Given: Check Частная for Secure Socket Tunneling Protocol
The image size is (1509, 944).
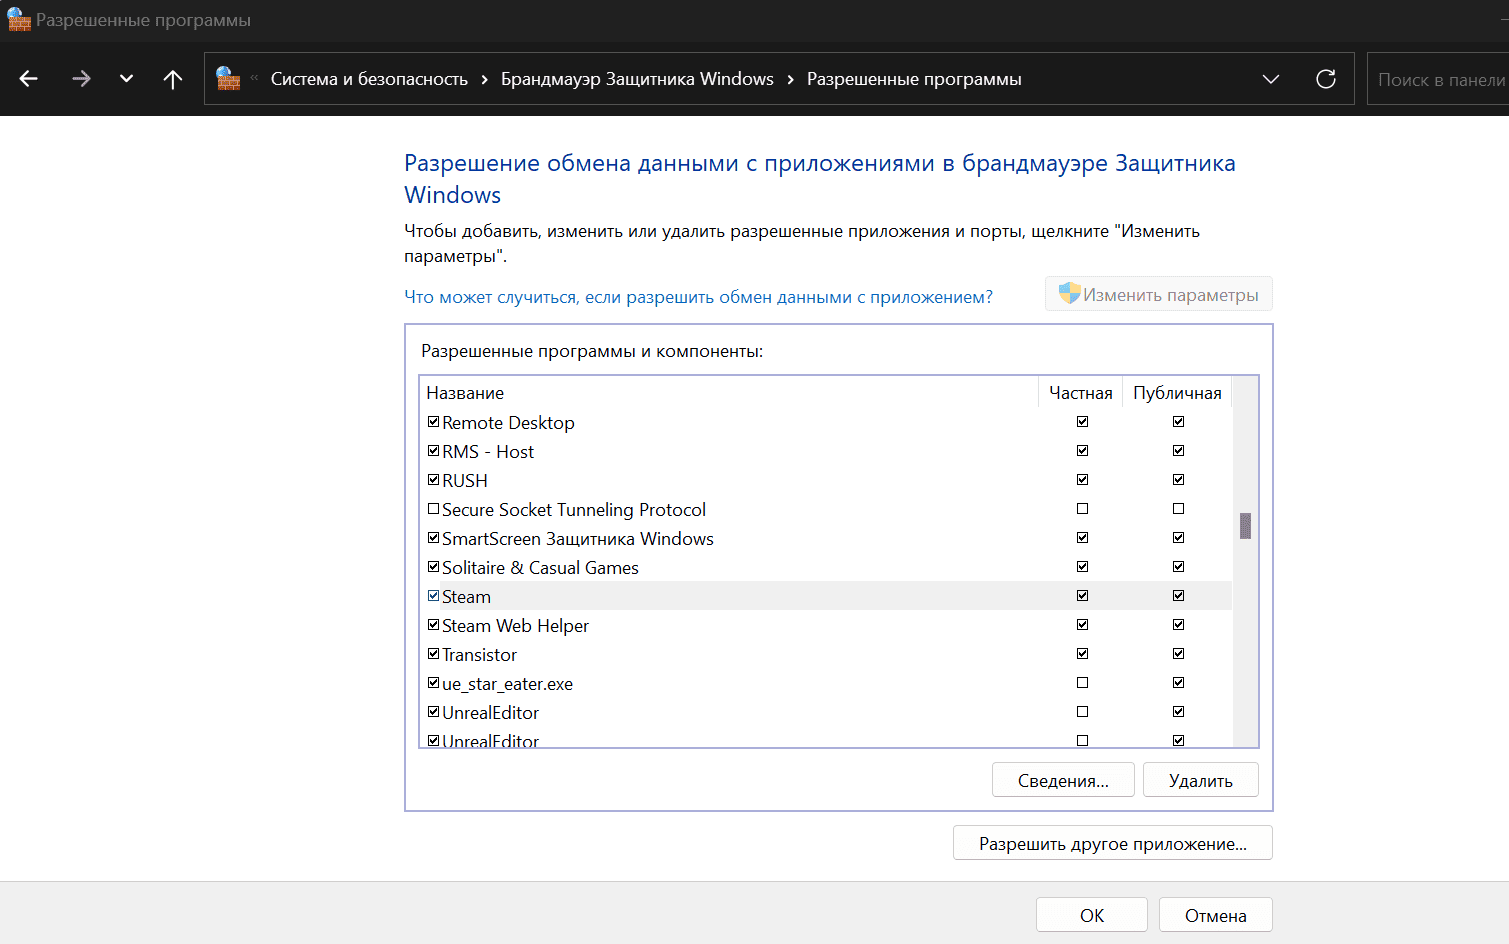Looking at the screenshot, I should [x=1082, y=509].
